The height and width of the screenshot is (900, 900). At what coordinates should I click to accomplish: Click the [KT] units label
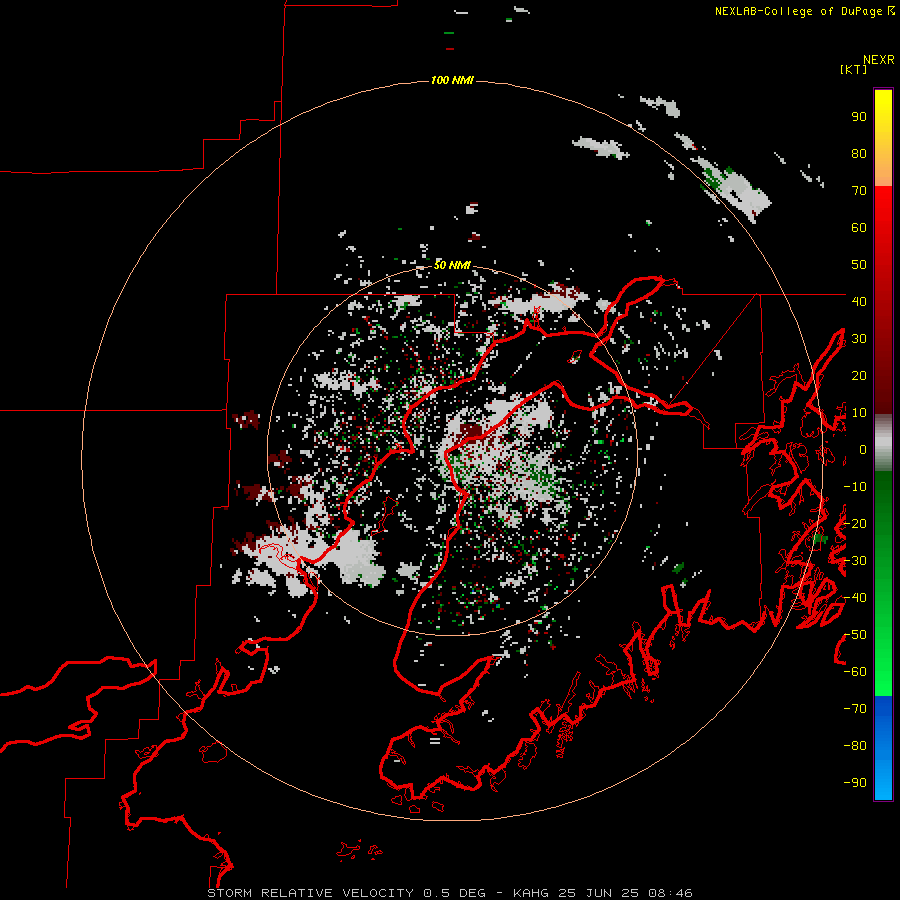coord(854,69)
